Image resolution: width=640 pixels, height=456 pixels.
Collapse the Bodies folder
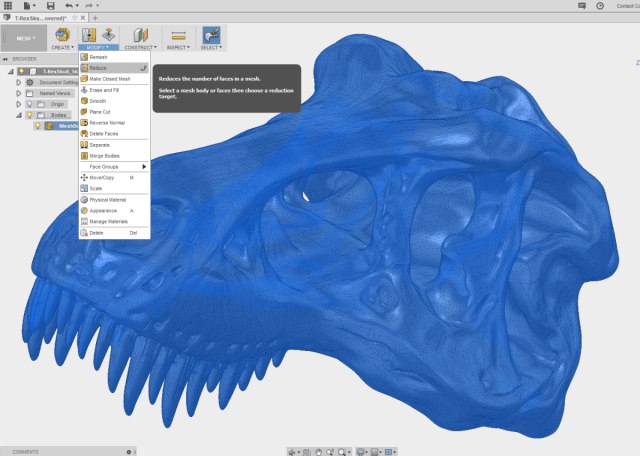point(19,116)
